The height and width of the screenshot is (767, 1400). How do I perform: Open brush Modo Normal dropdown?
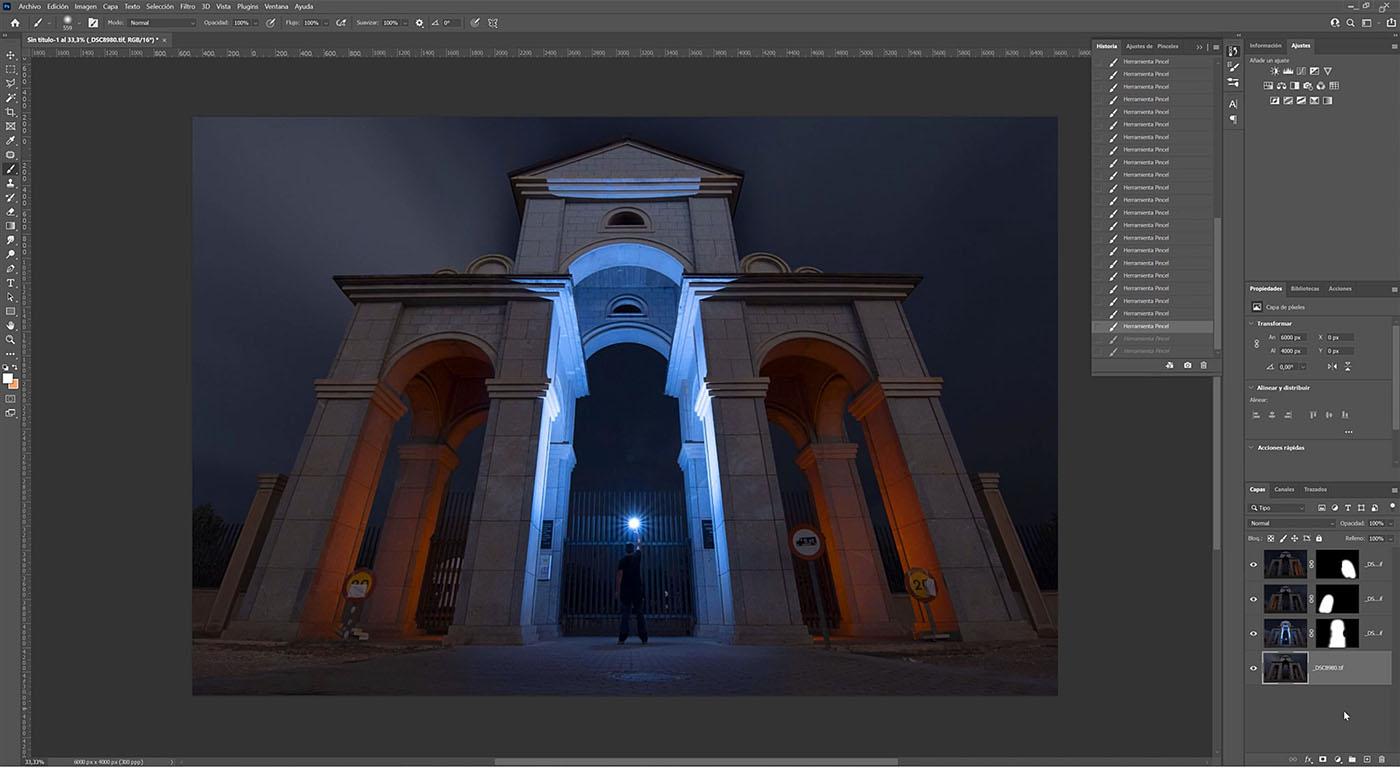point(162,22)
